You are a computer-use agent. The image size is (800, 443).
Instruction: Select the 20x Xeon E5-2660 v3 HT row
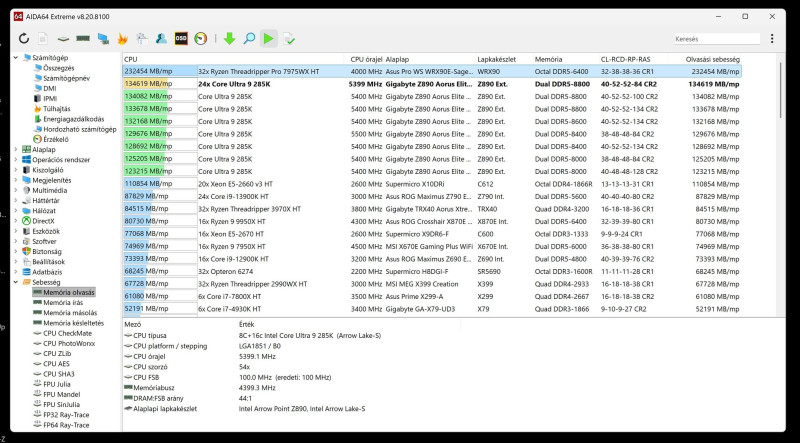(432, 184)
